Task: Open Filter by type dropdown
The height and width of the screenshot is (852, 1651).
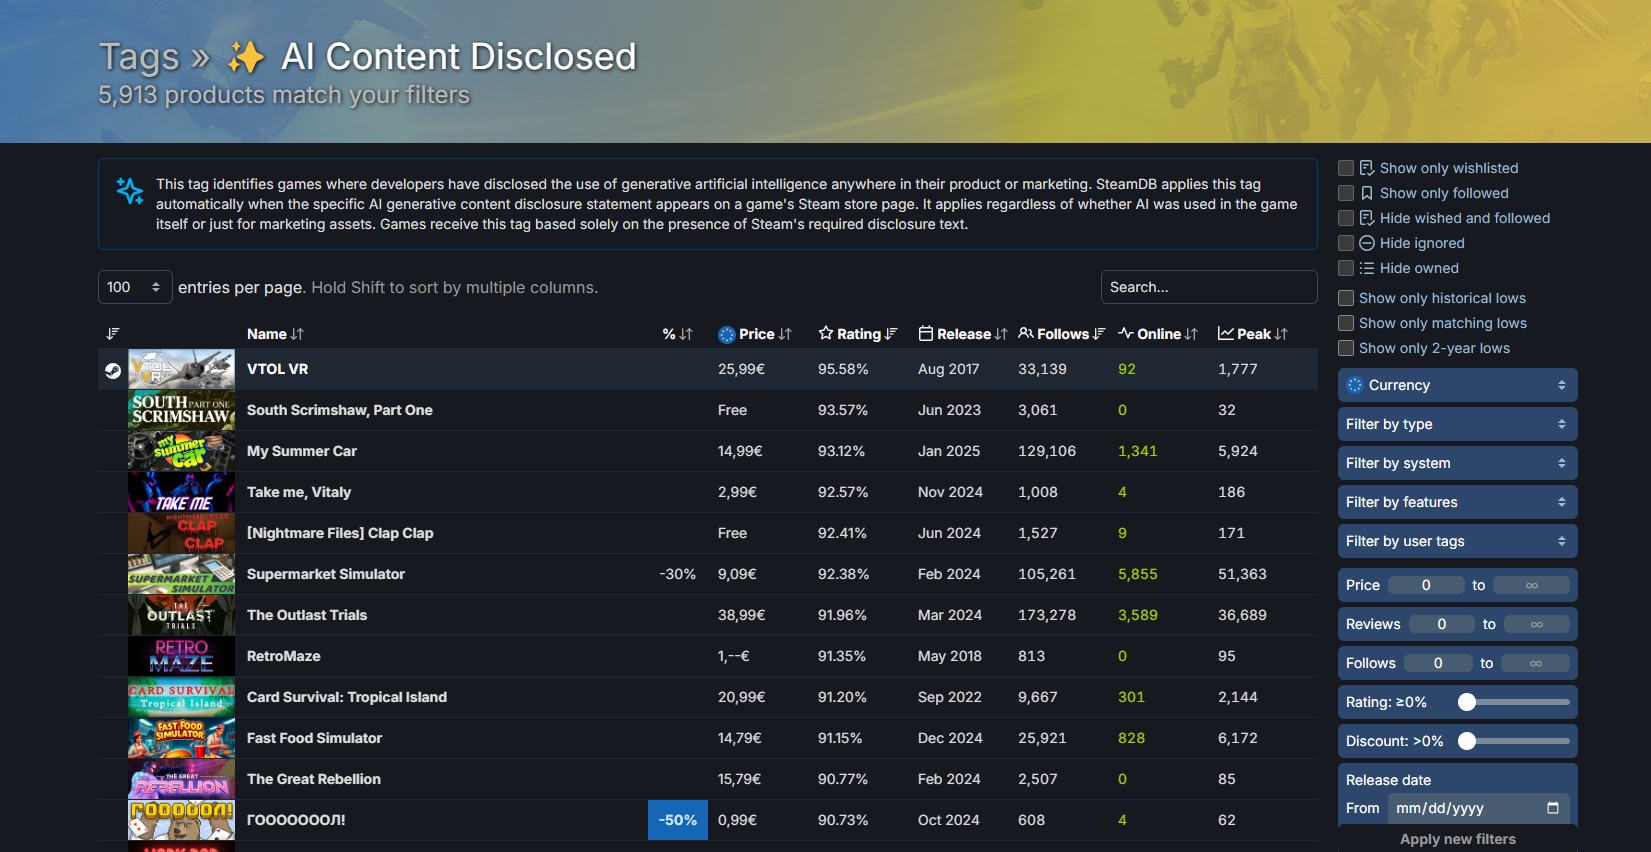Action: 1457,424
